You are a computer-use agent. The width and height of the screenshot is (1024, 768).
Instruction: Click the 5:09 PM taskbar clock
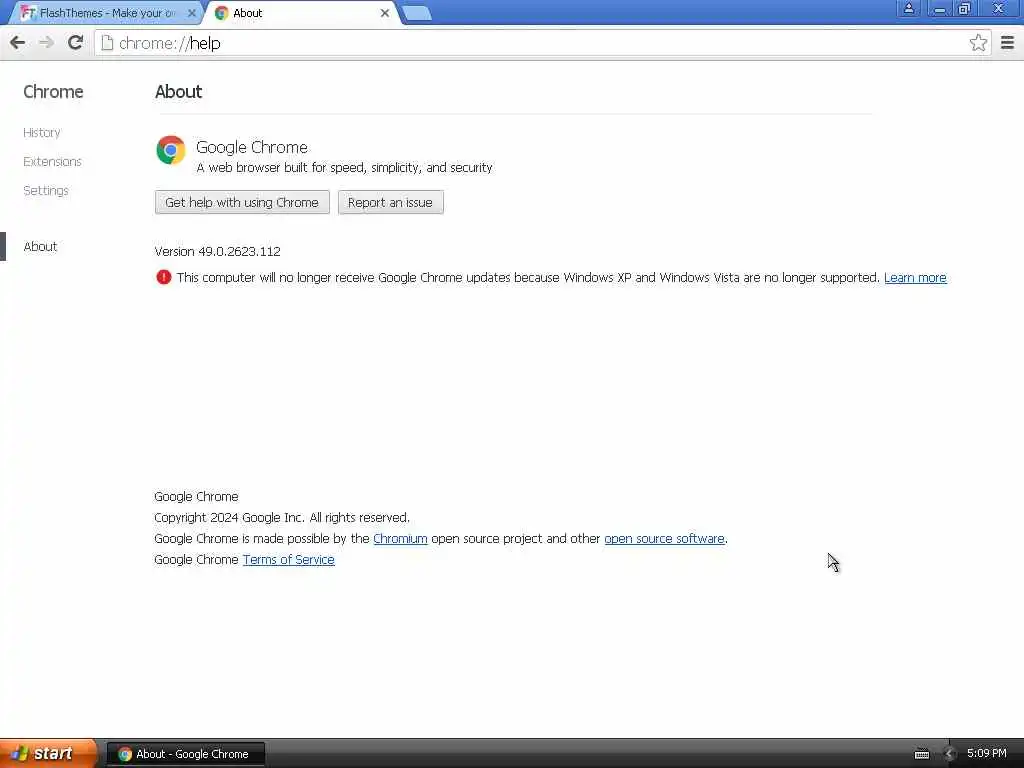(986, 754)
